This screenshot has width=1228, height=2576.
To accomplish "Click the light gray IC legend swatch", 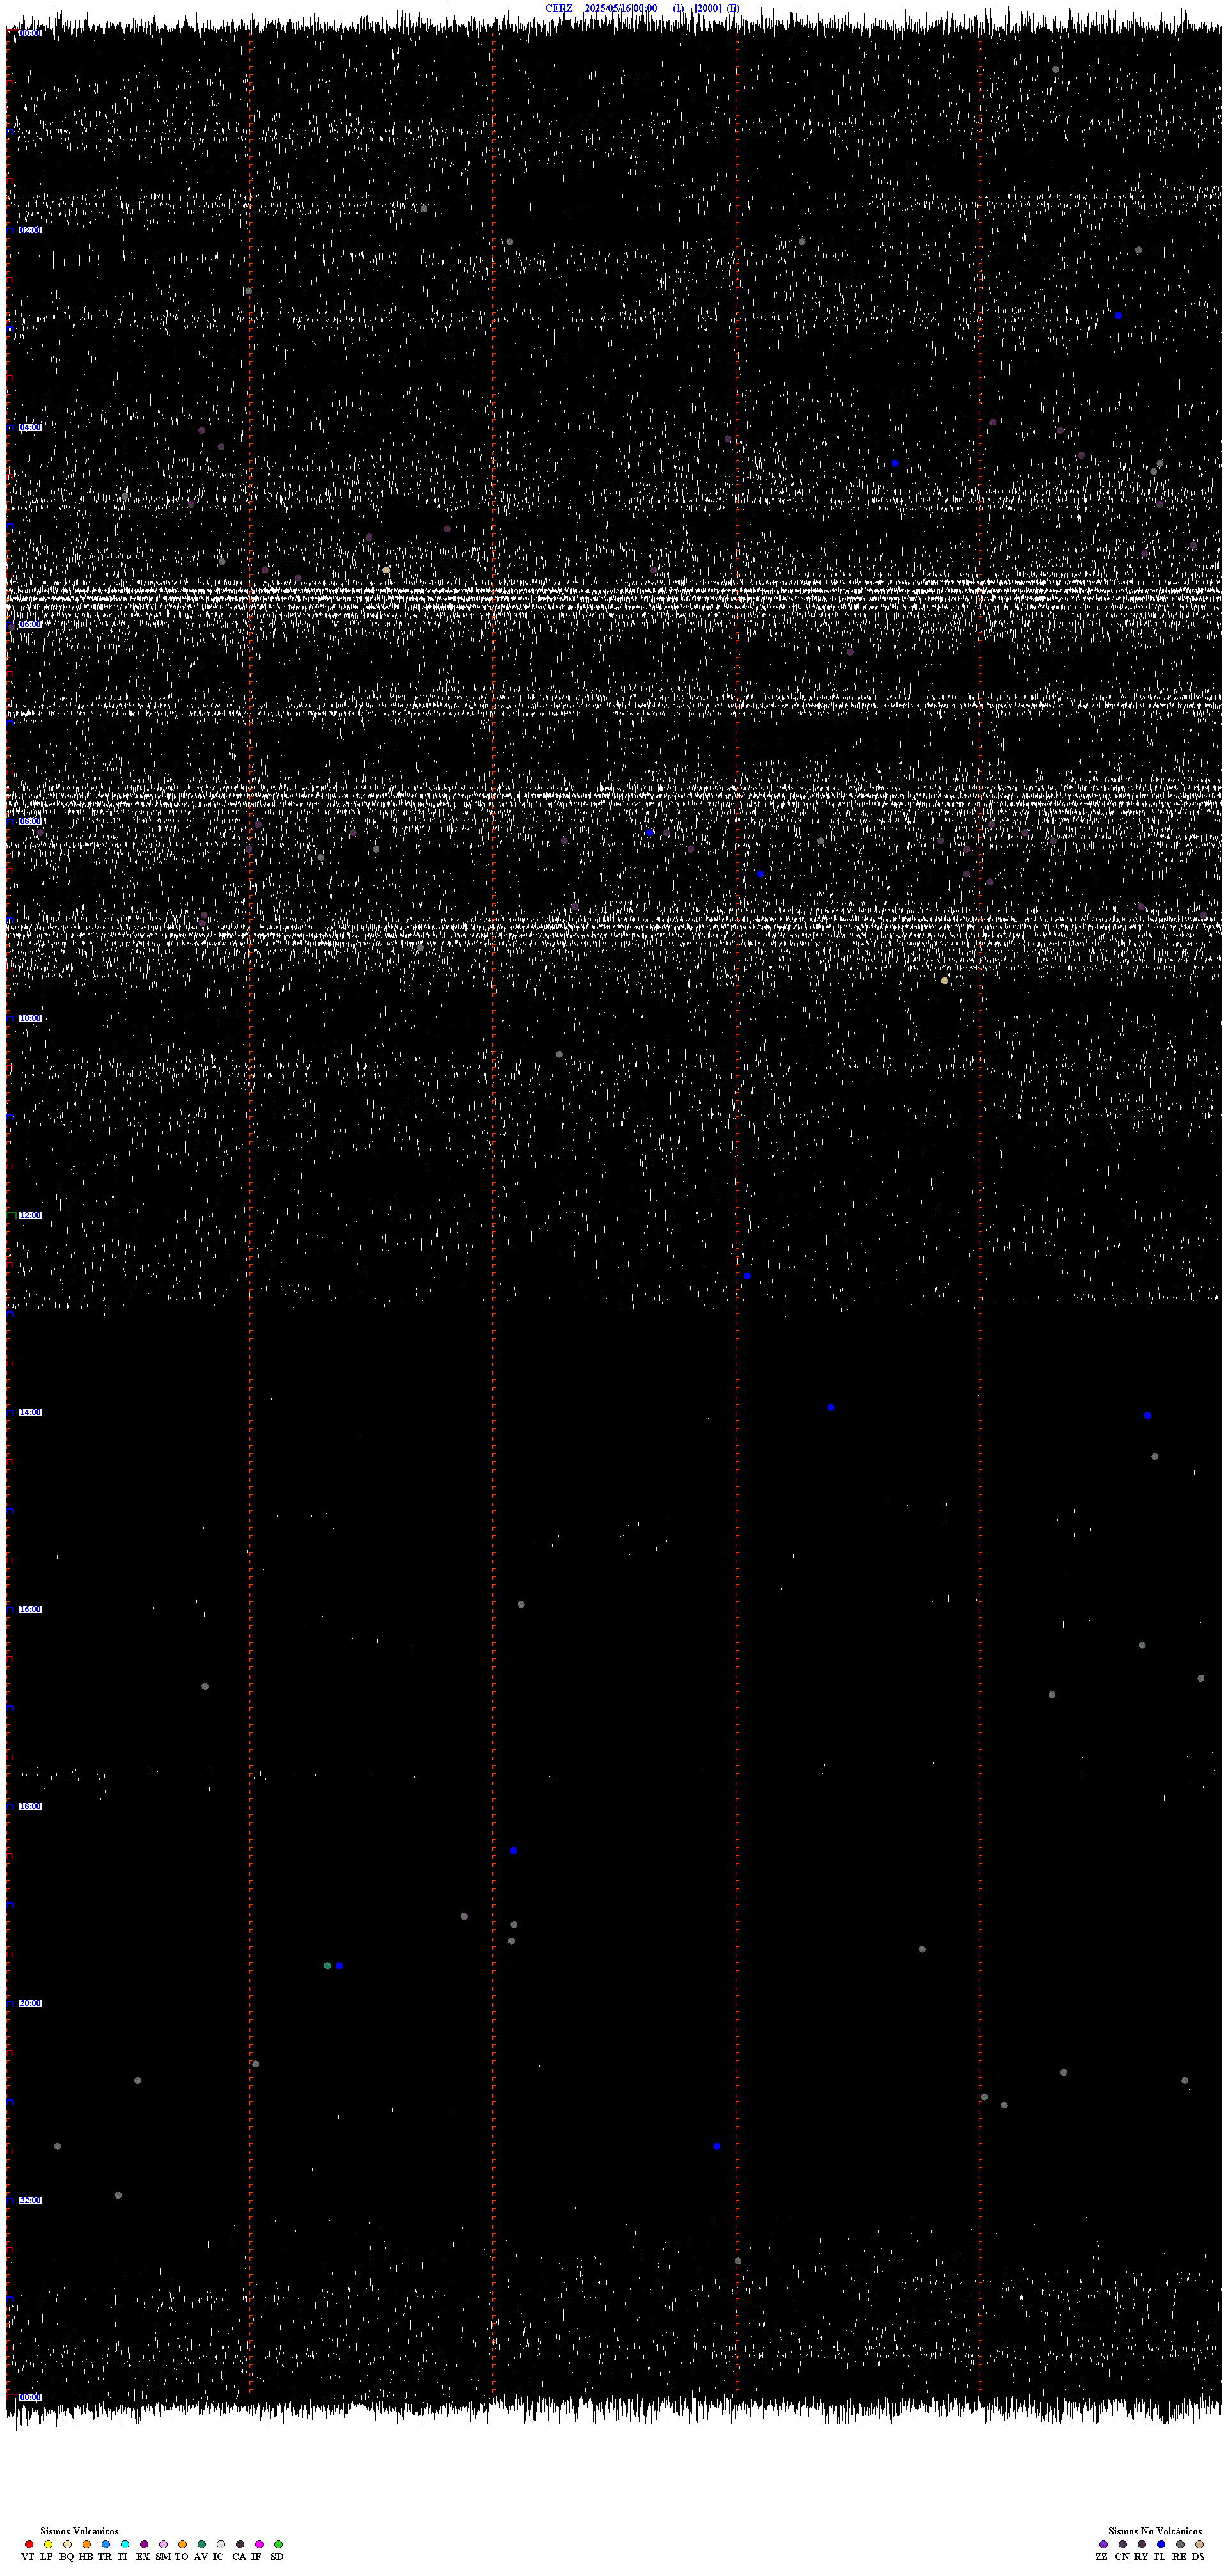I will pyautogui.click(x=221, y=2544).
